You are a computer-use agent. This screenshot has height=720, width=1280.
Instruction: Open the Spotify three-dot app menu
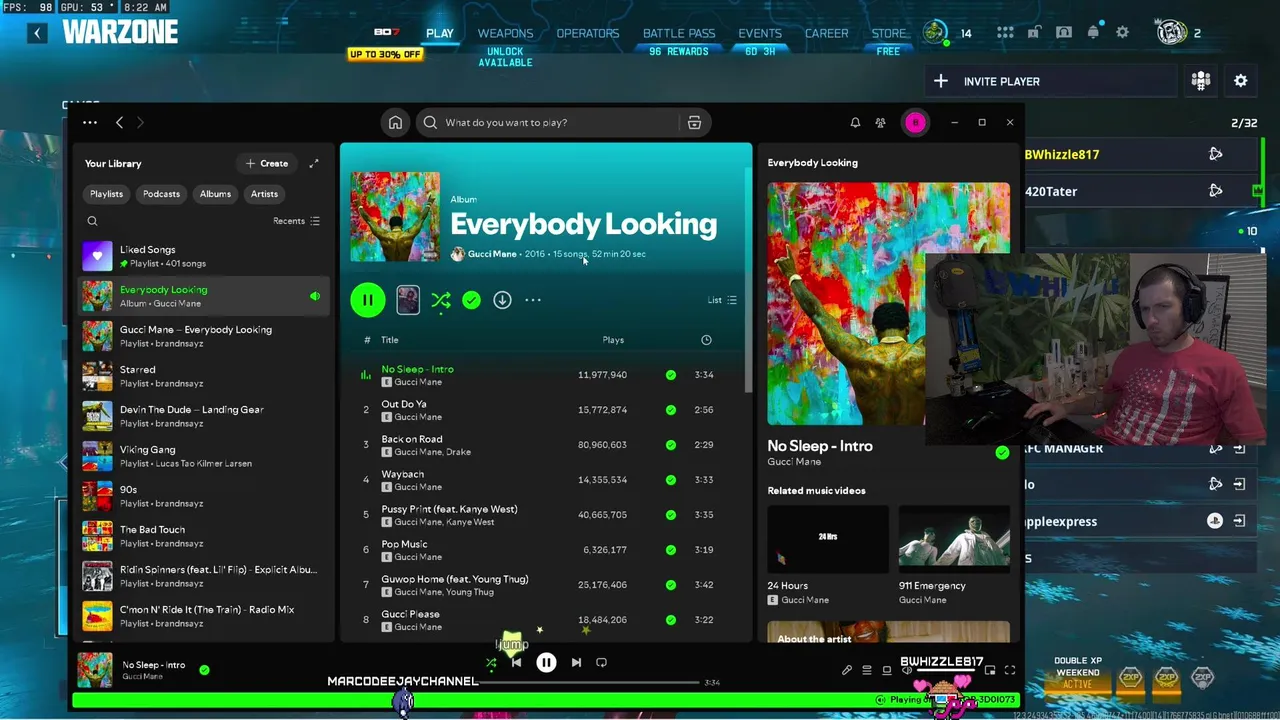(90, 123)
